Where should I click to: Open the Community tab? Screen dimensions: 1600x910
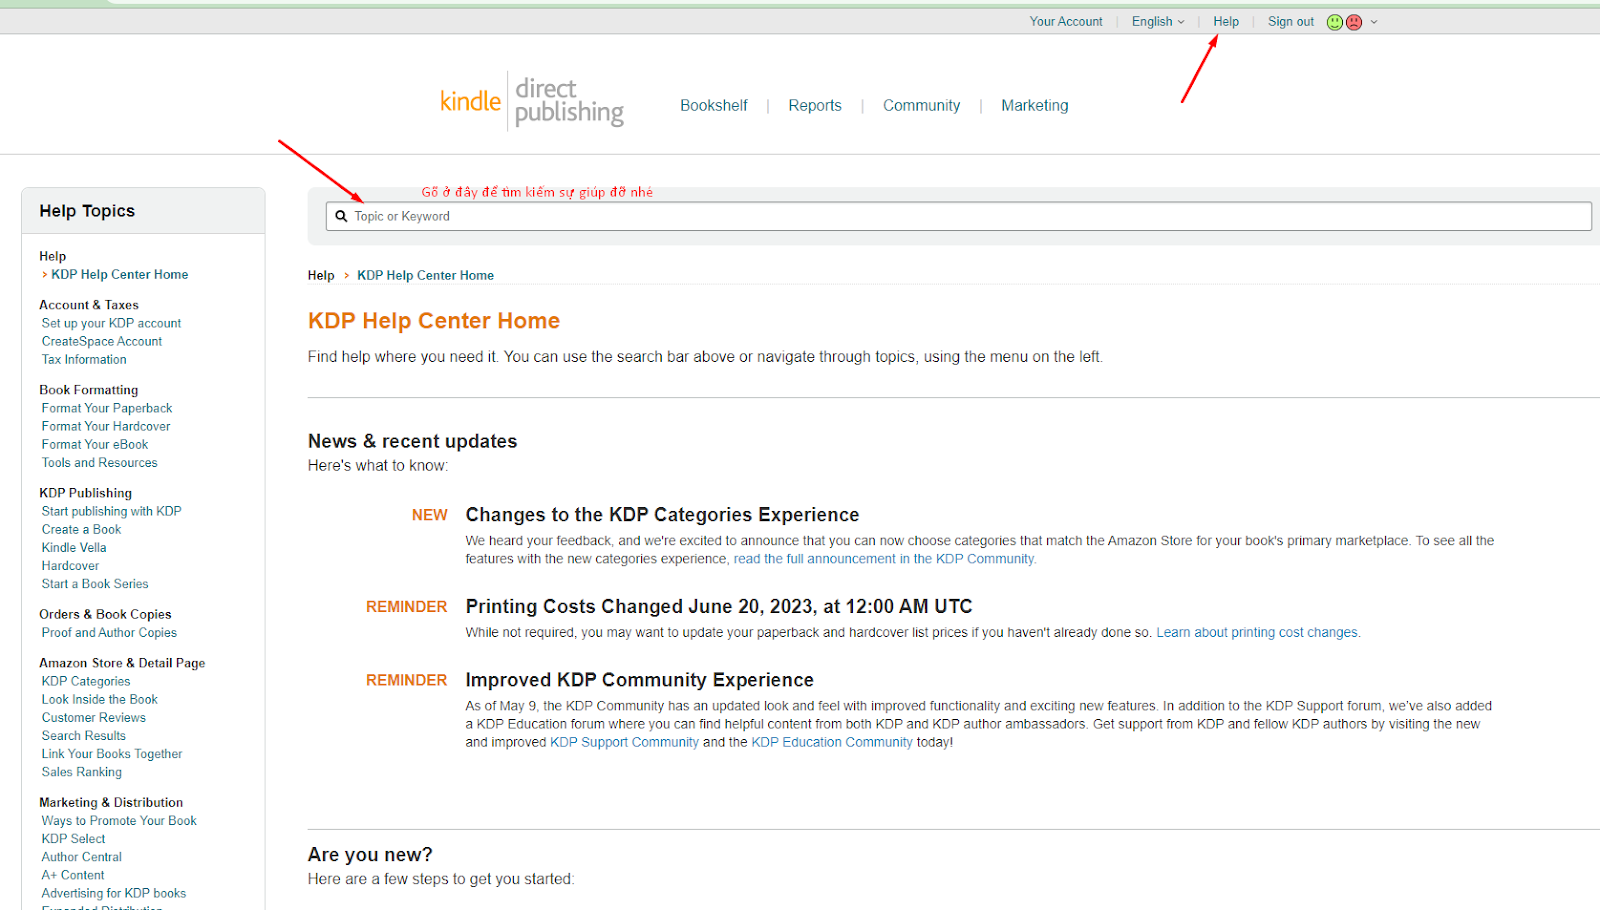point(921,105)
